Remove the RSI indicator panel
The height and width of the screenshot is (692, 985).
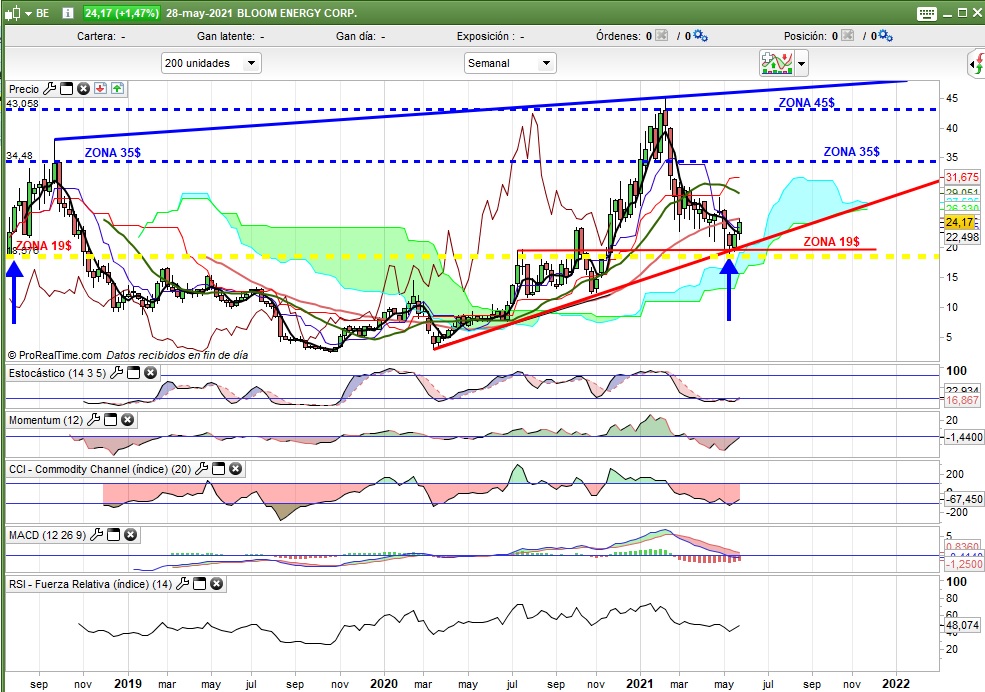click(x=216, y=584)
